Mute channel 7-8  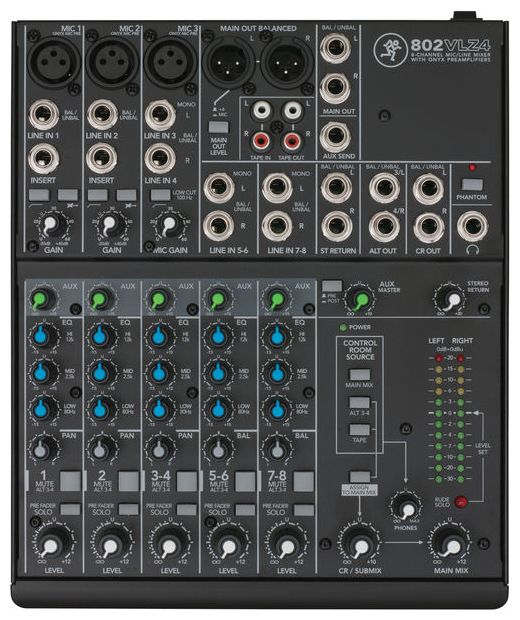(x=304, y=481)
